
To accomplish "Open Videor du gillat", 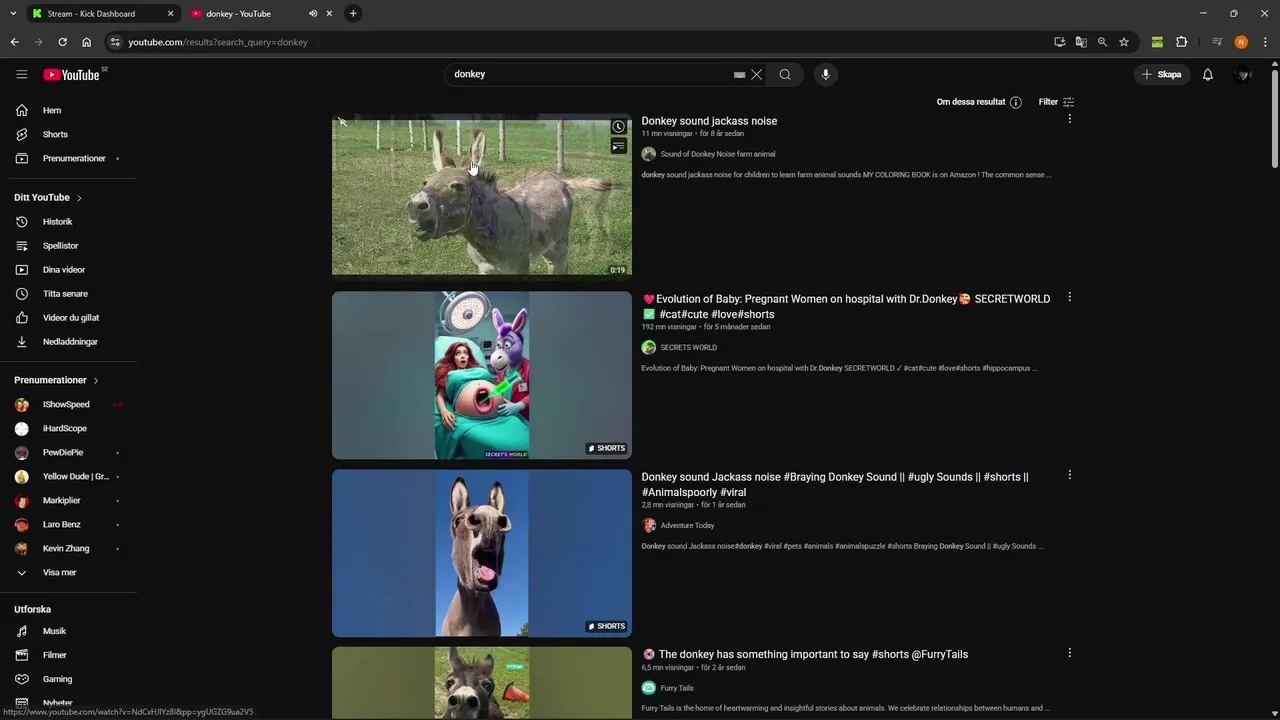I will click(70, 317).
